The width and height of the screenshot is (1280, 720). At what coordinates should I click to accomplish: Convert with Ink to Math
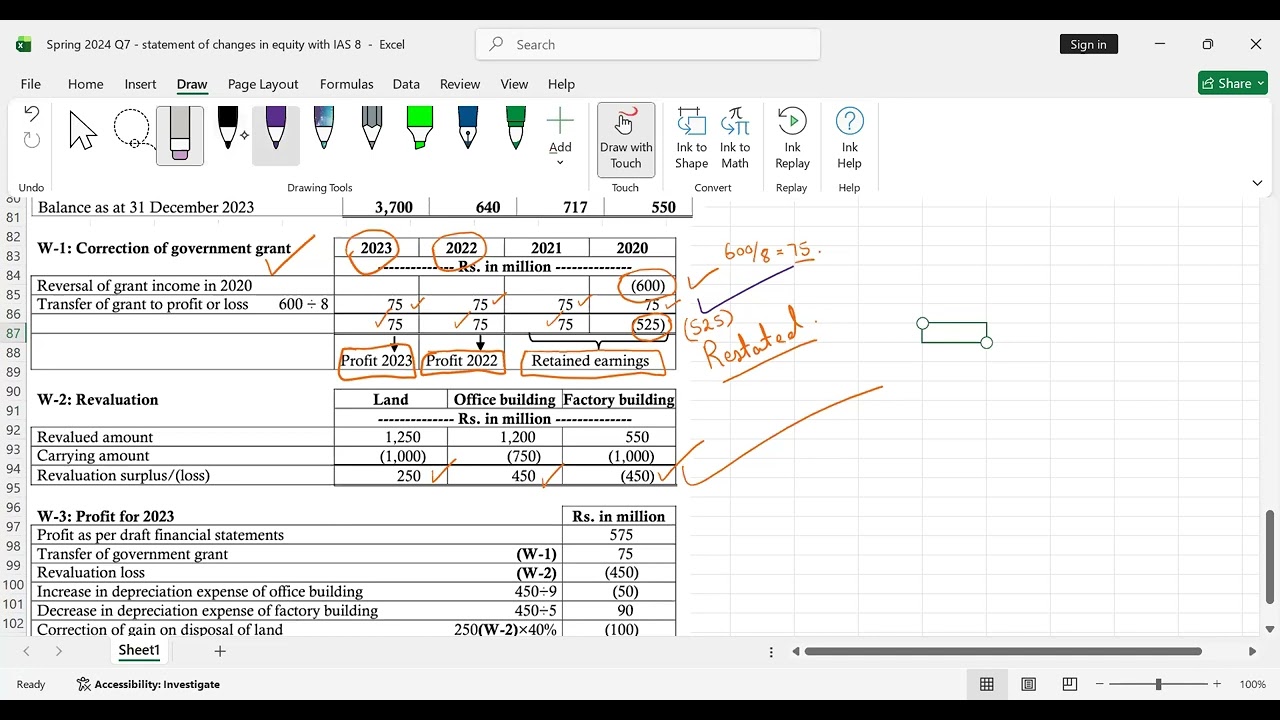tap(735, 139)
